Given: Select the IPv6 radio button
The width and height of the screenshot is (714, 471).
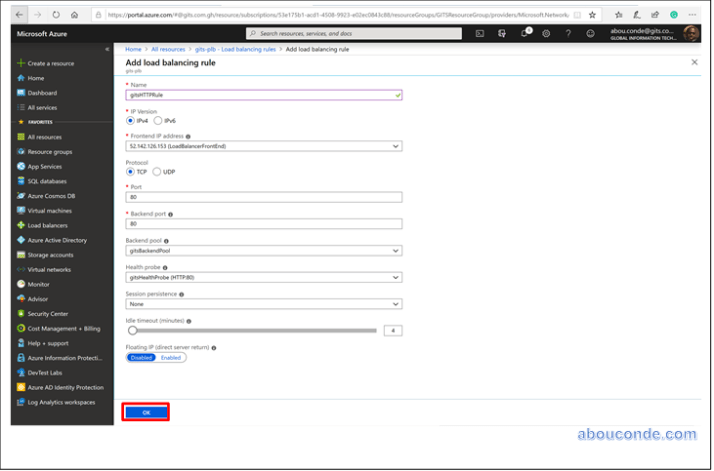Looking at the screenshot, I should 158,120.
